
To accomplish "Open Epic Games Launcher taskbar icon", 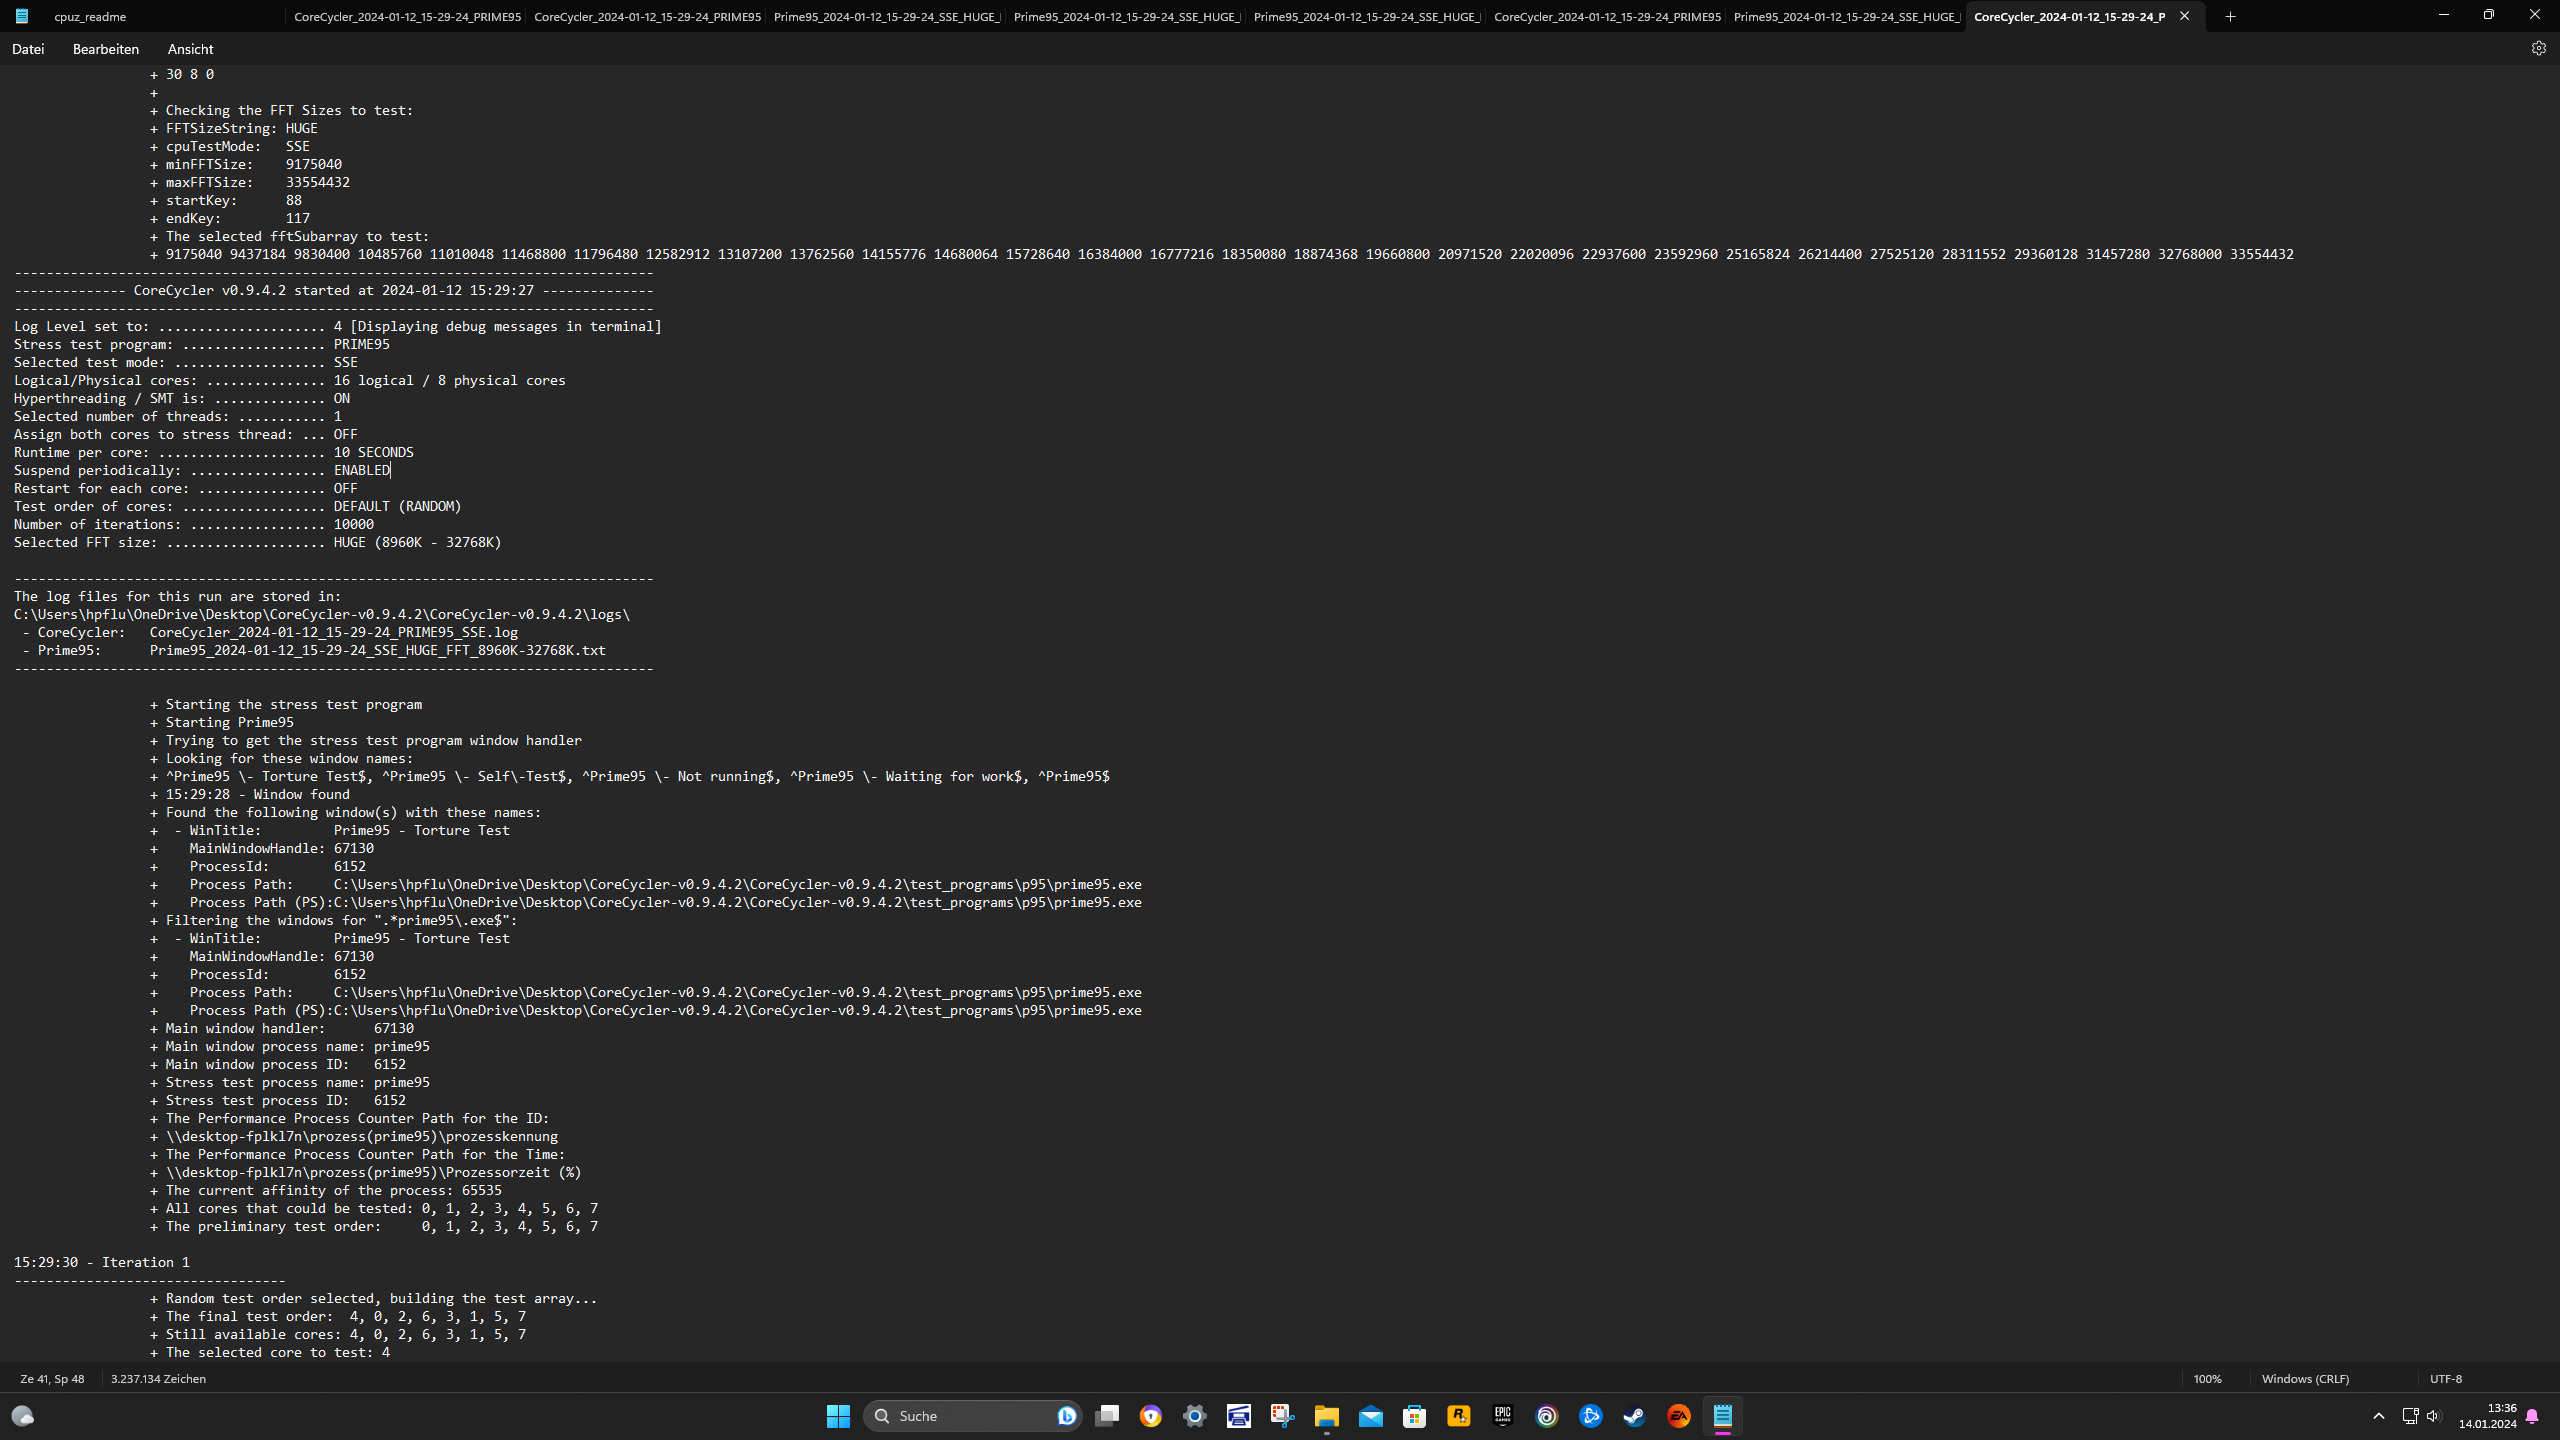I will [1502, 1416].
